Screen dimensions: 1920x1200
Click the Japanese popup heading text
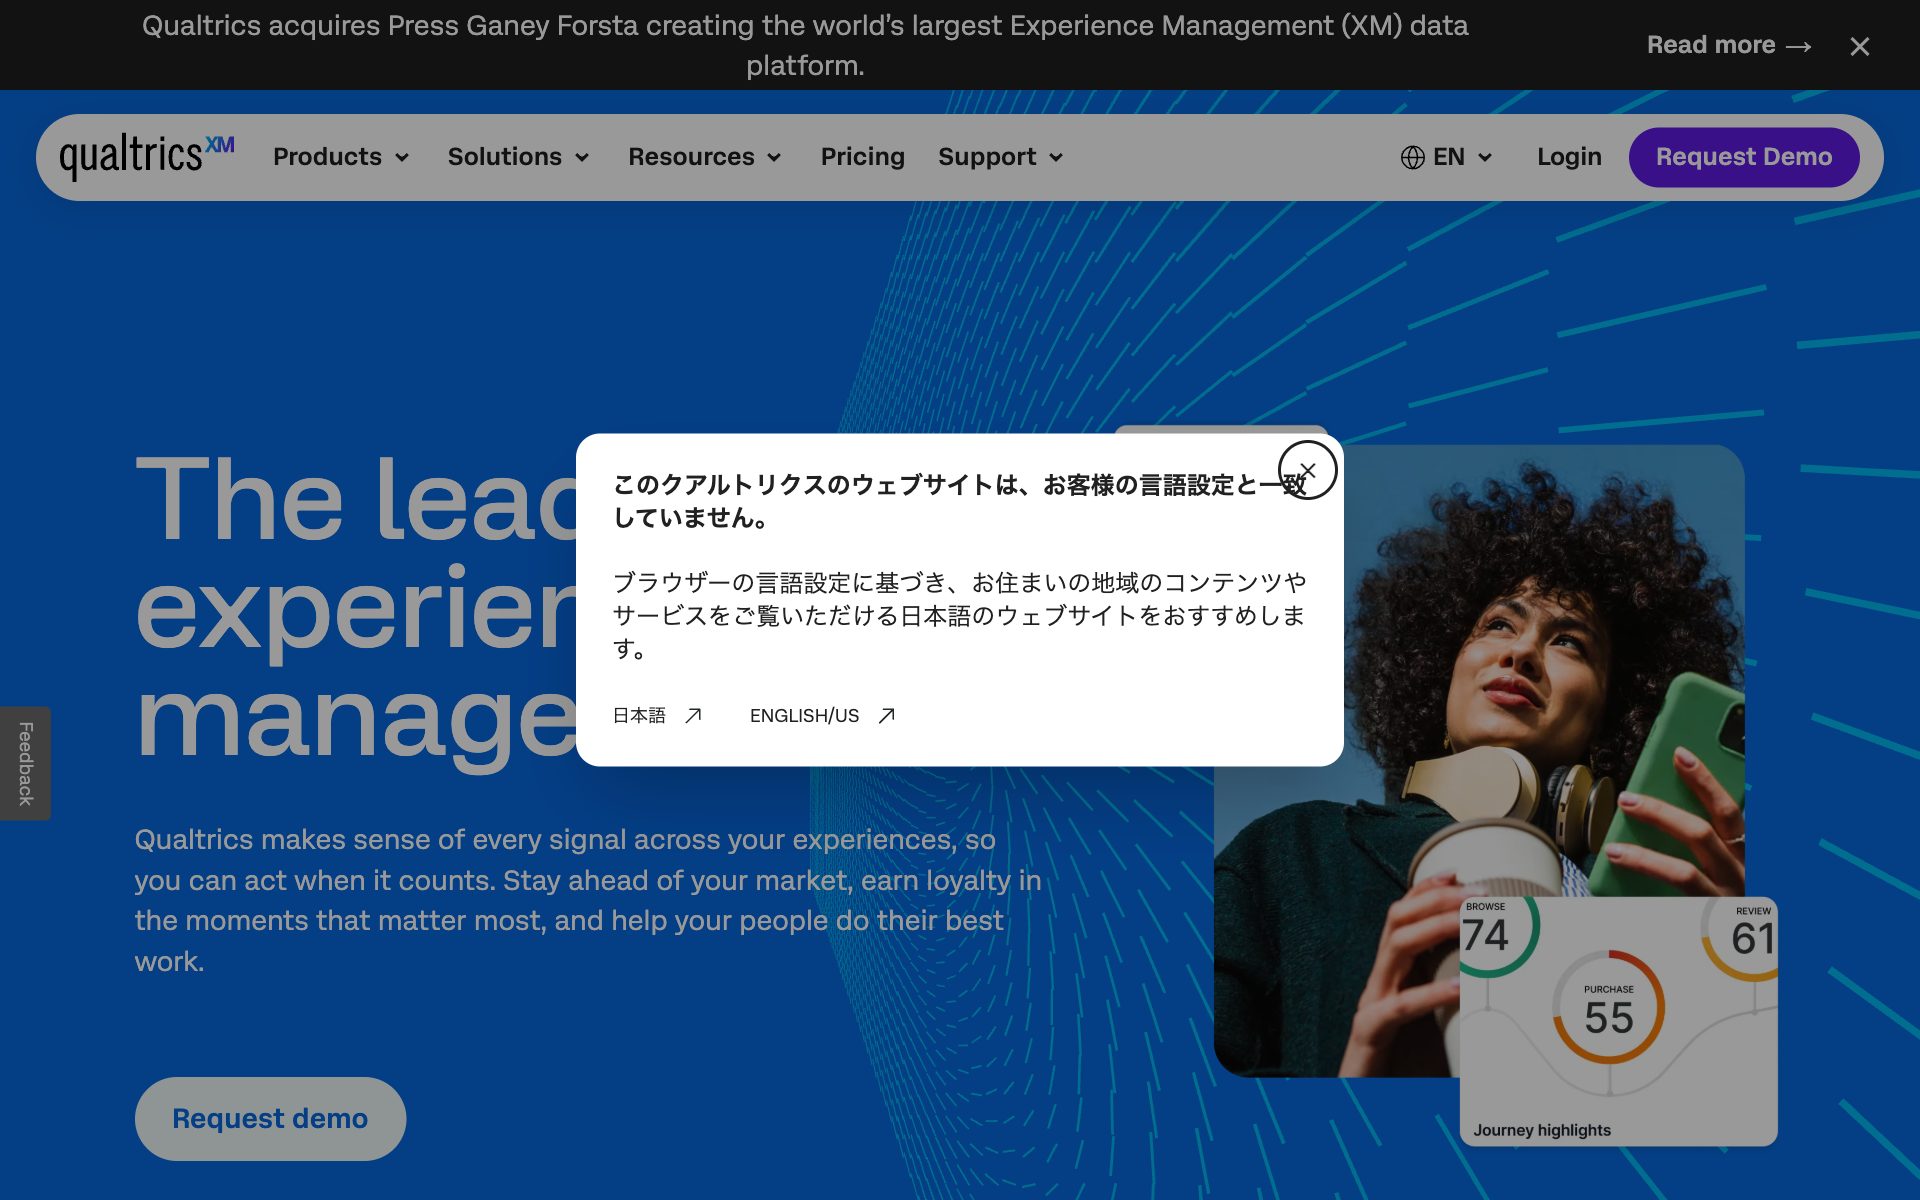[960, 501]
